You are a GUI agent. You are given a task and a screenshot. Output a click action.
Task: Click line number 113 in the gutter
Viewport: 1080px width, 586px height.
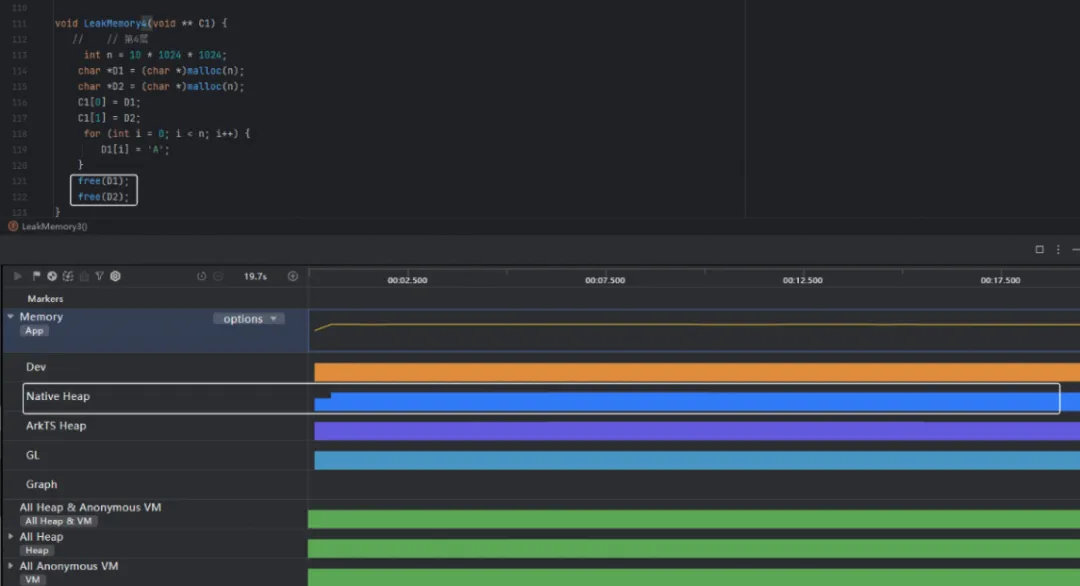click(x=19, y=55)
